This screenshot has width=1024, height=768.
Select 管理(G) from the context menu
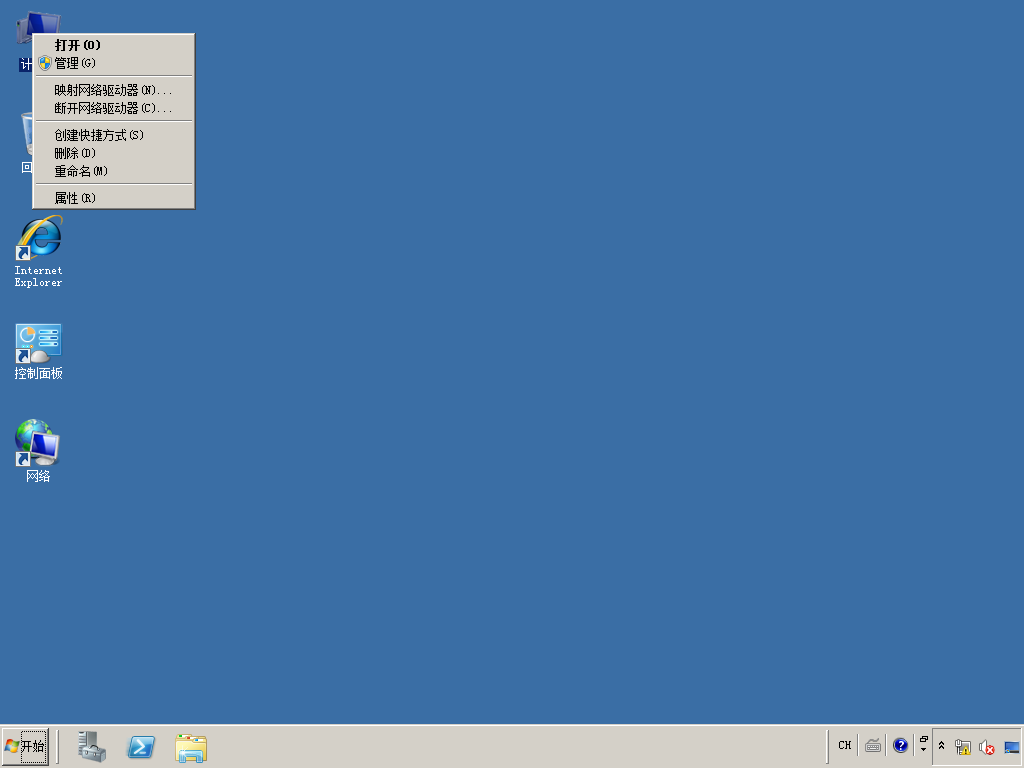(114, 63)
